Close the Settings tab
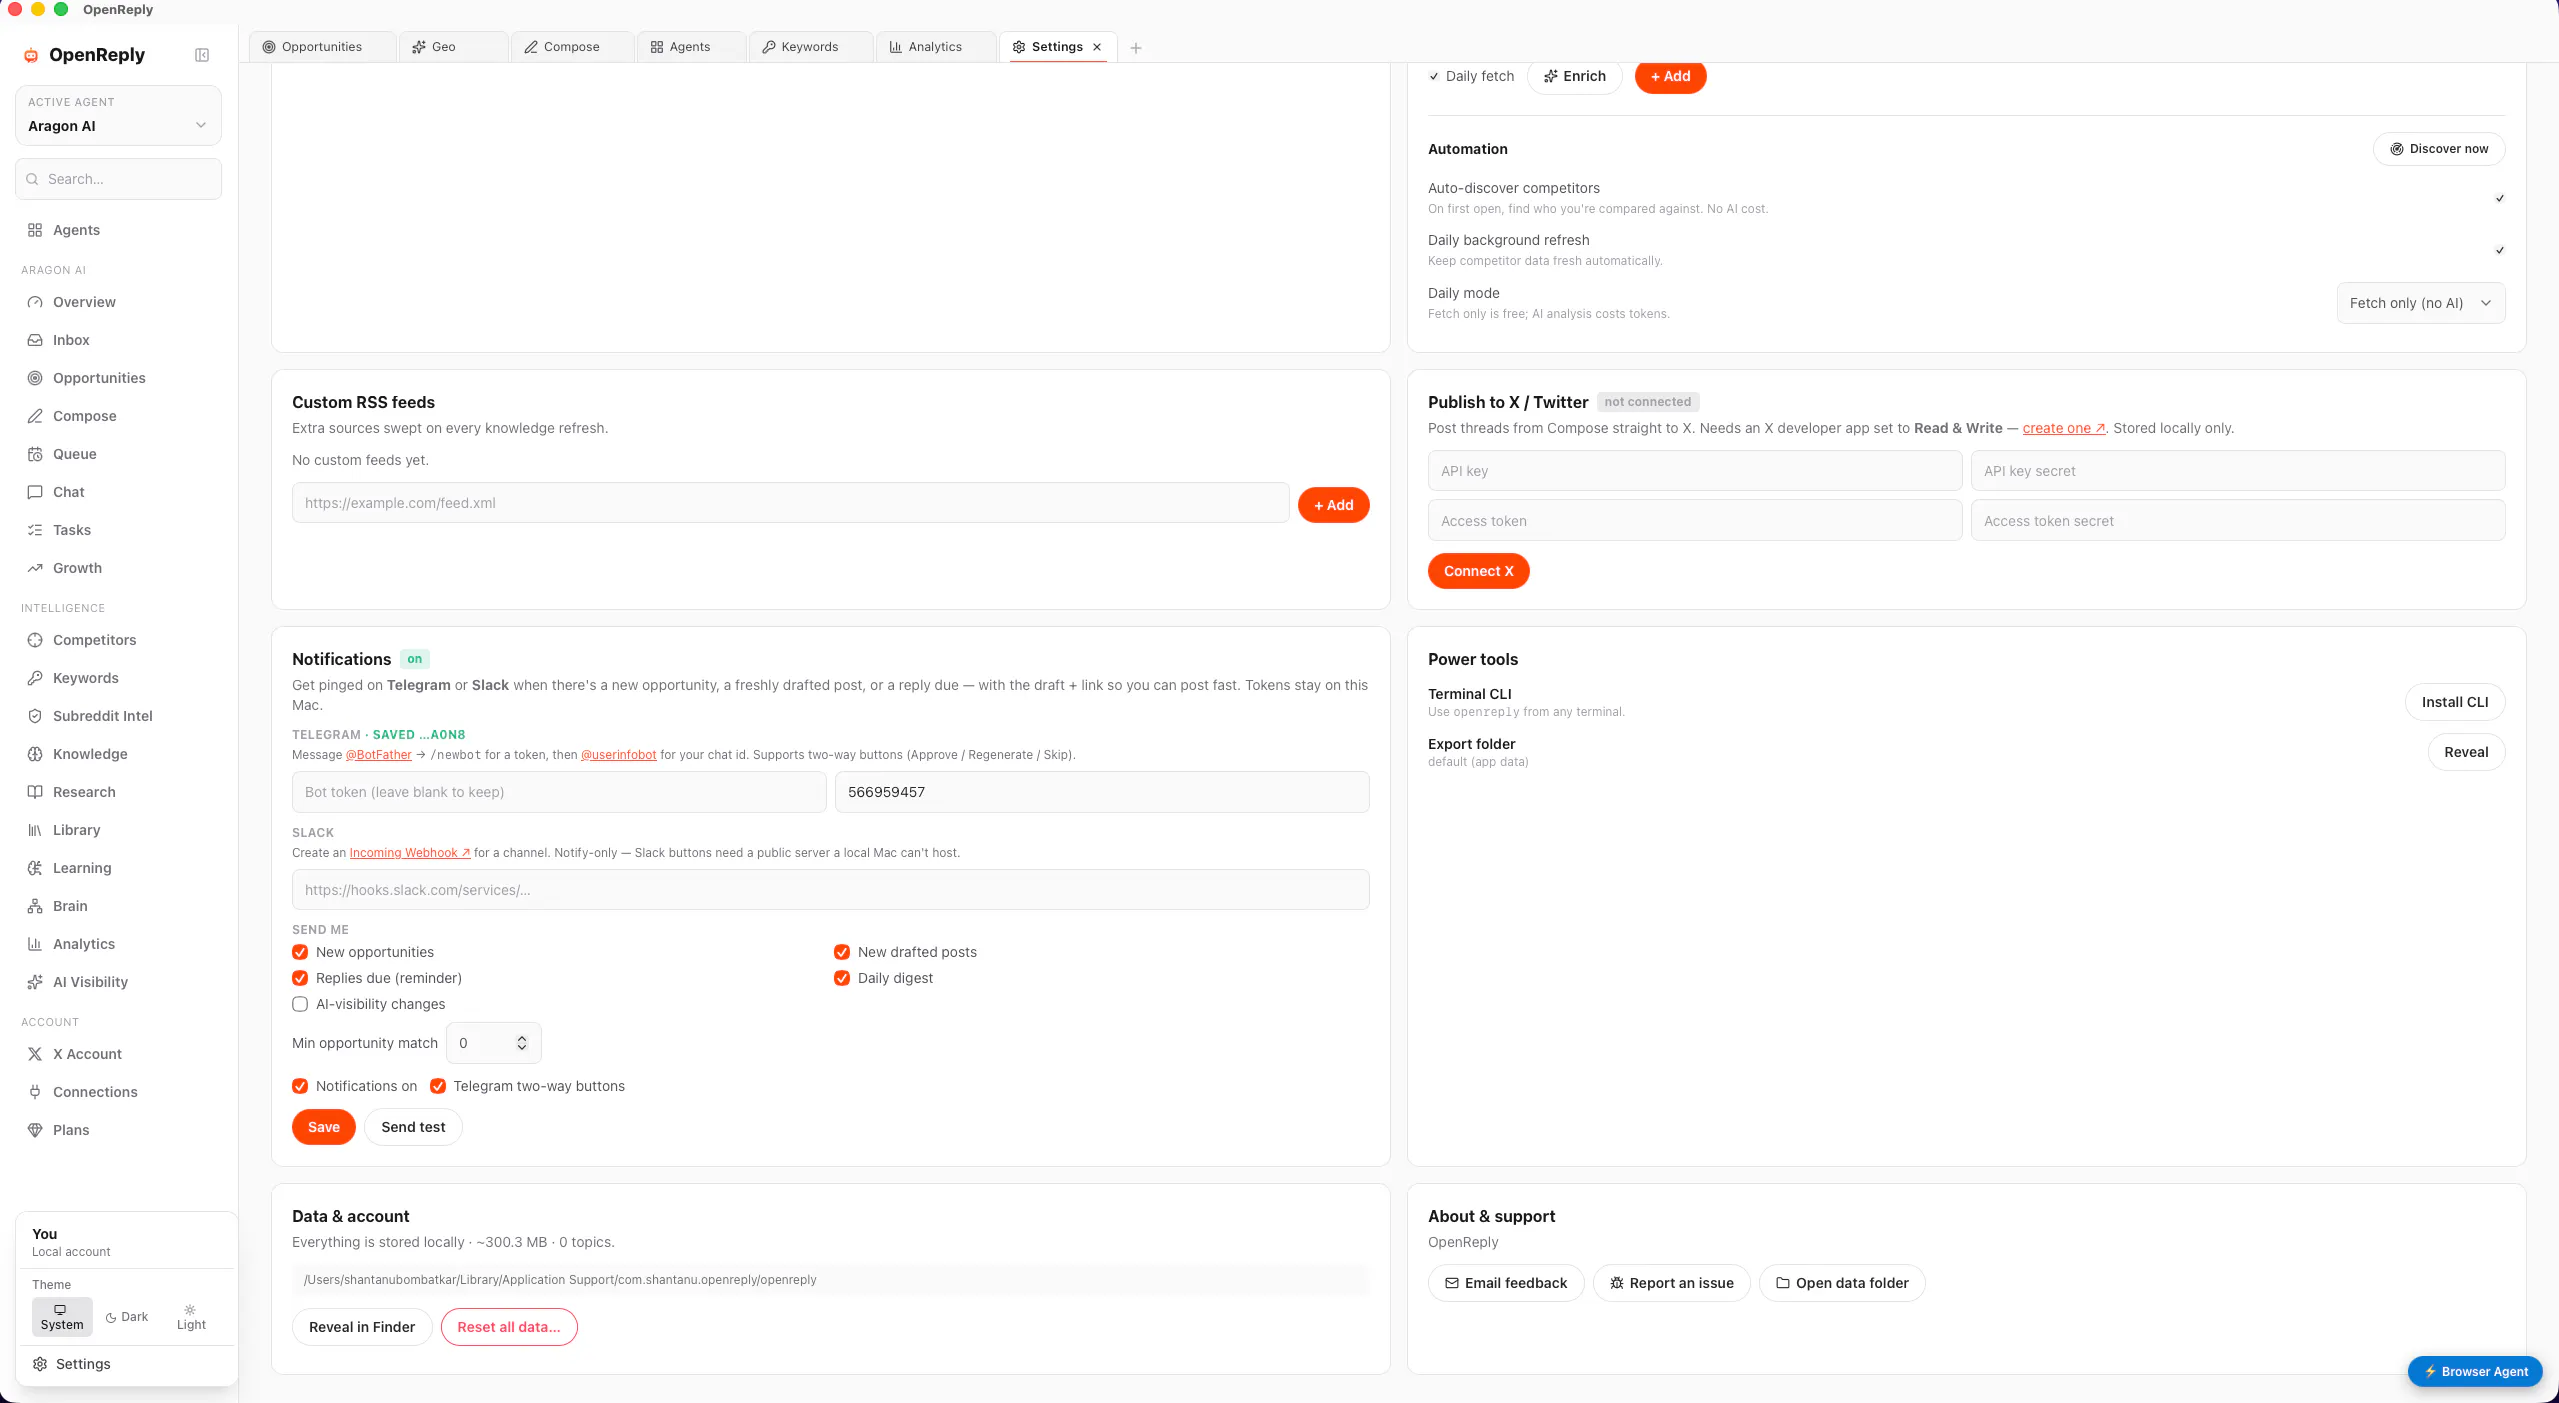Screen dimensions: 2559x1403 coord(1097,47)
